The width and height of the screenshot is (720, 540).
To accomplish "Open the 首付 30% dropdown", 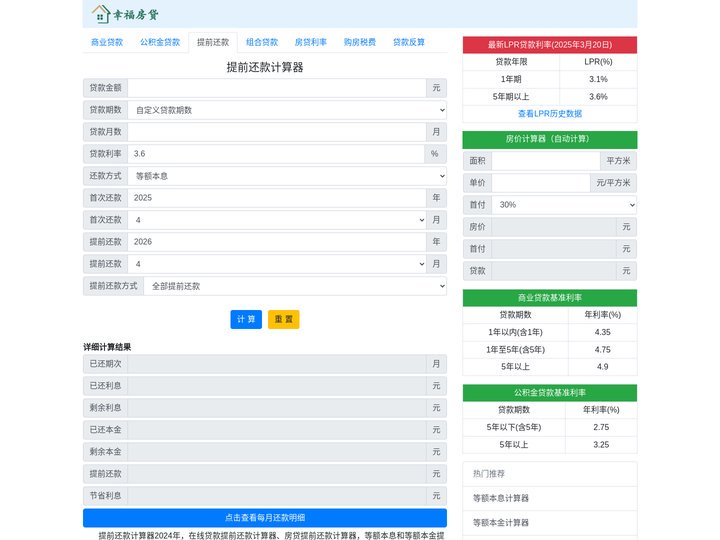I will coord(564,205).
